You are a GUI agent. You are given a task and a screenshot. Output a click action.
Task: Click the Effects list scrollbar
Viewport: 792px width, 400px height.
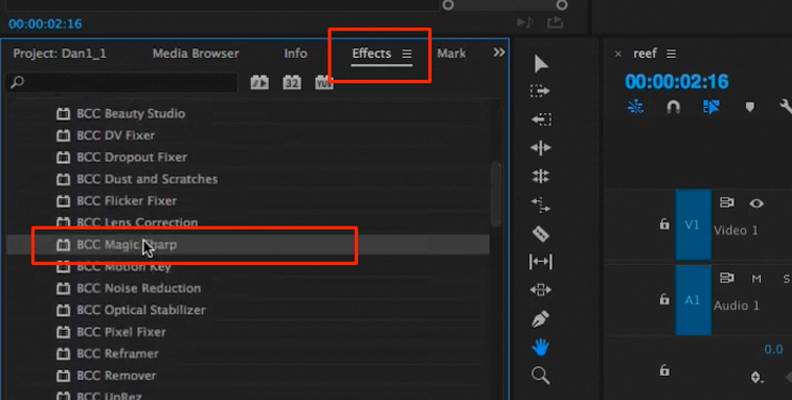tap(496, 194)
